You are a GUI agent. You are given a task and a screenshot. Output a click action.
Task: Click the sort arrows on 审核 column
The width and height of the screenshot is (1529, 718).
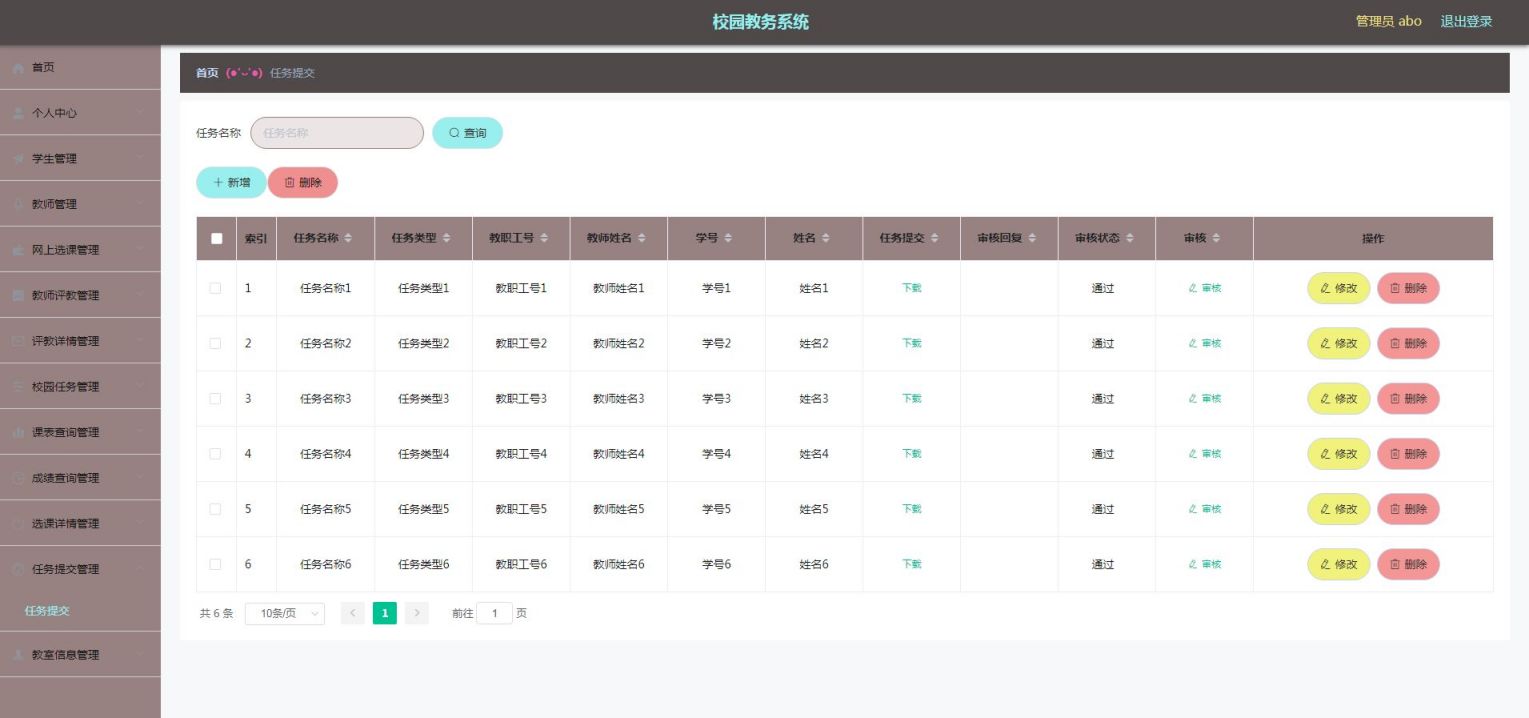click(1216, 238)
